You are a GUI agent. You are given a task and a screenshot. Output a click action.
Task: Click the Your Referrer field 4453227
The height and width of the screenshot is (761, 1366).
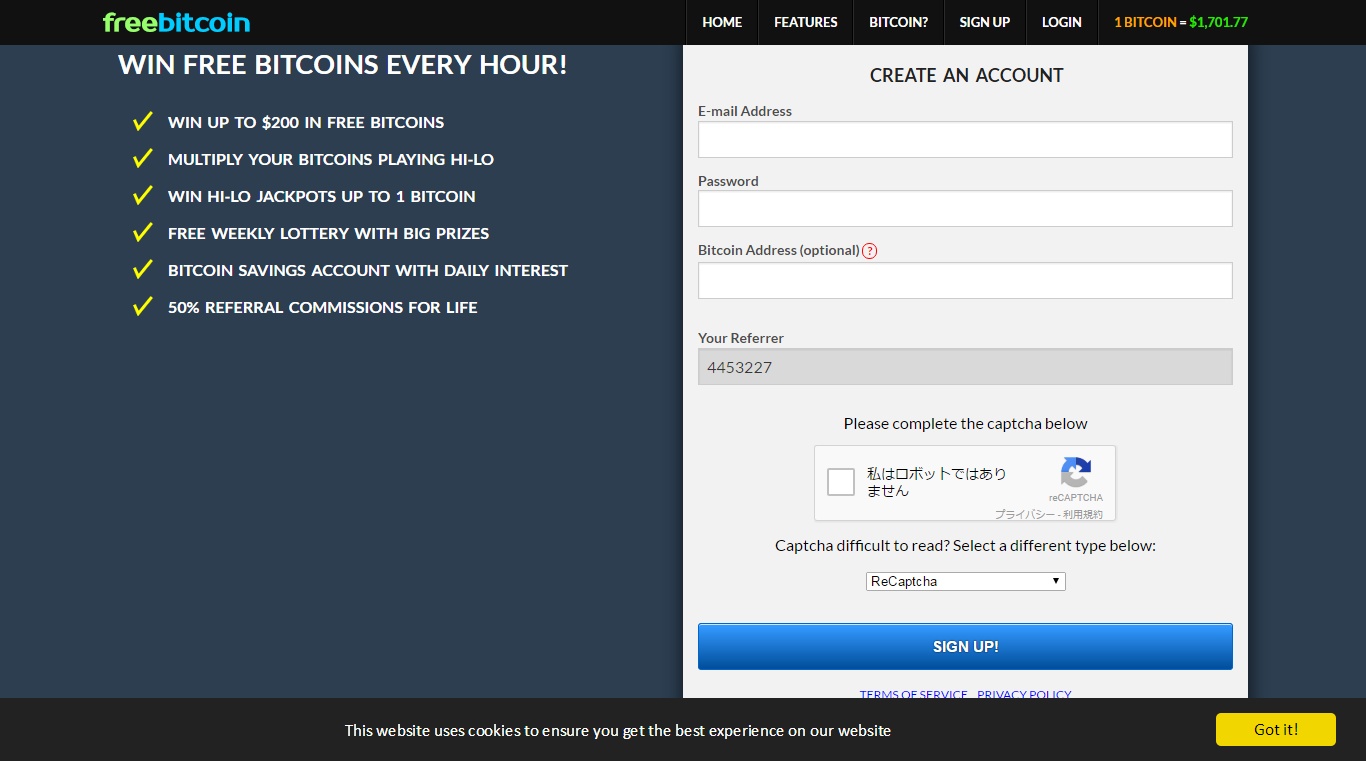[x=965, y=367]
